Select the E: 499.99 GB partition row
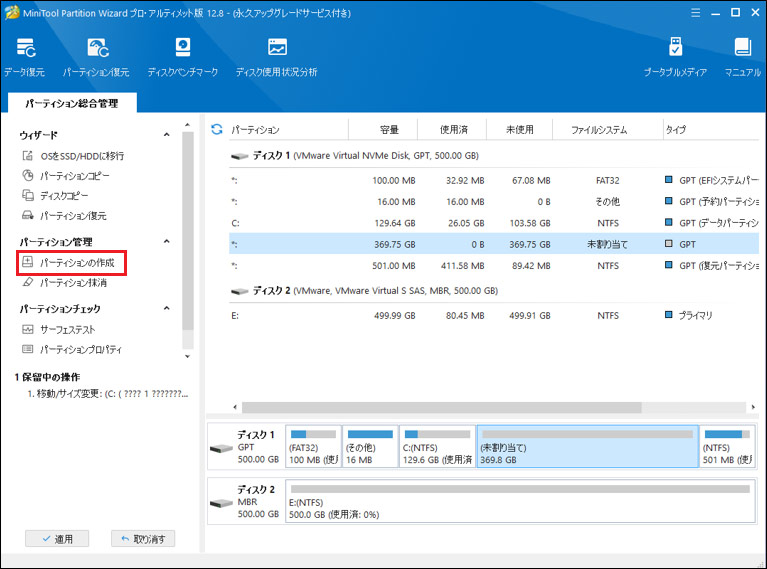Screen dimensions: 767x569 coord(493,316)
